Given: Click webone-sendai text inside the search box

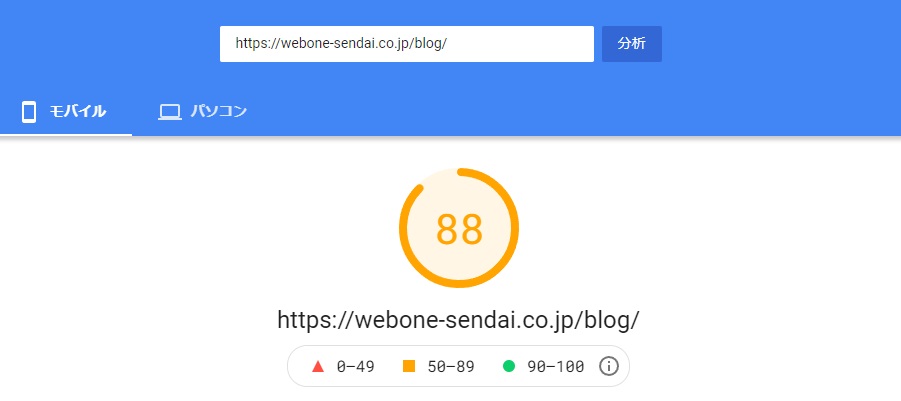Looking at the screenshot, I should pyautogui.click(x=327, y=44).
